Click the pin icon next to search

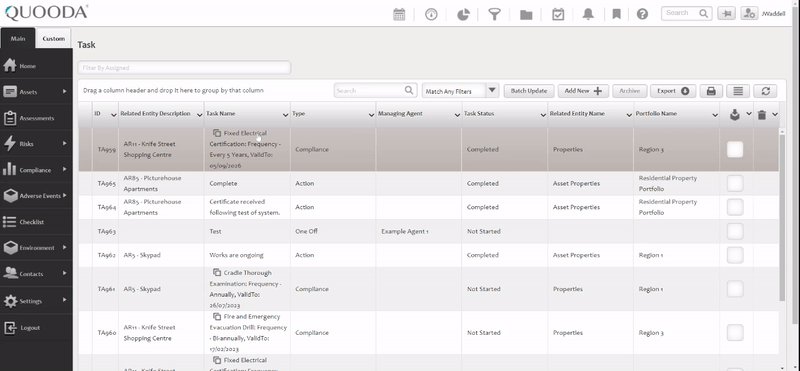pos(726,14)
